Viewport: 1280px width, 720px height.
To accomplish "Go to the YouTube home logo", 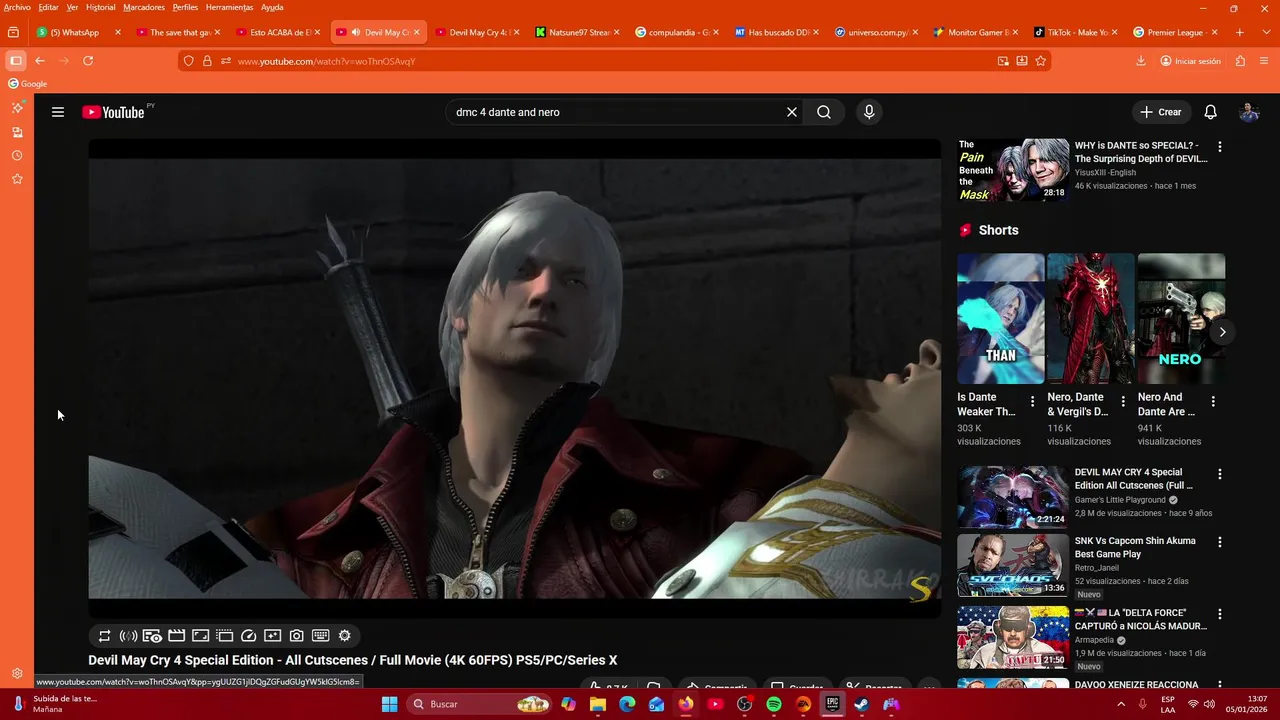I will click(113, 112).
